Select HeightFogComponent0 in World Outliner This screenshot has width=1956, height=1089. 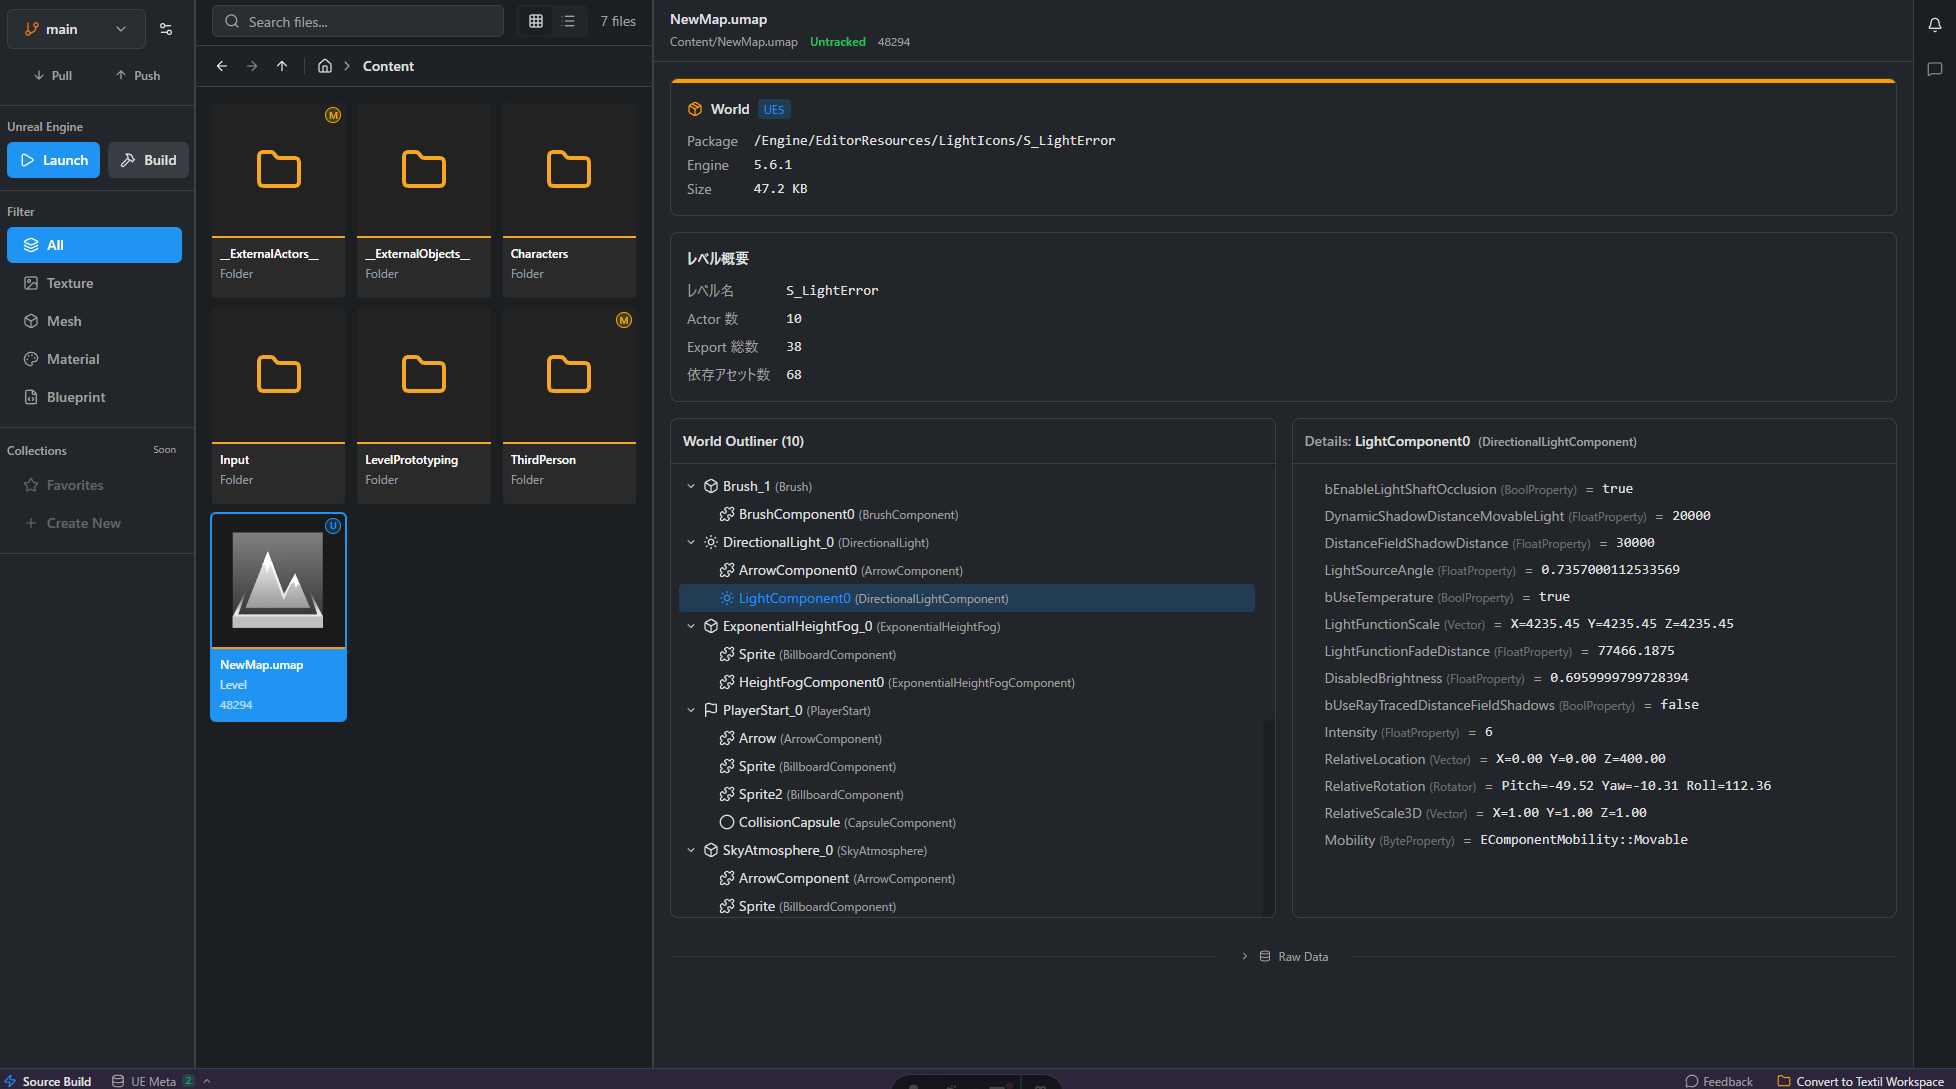tap(811, 682)
